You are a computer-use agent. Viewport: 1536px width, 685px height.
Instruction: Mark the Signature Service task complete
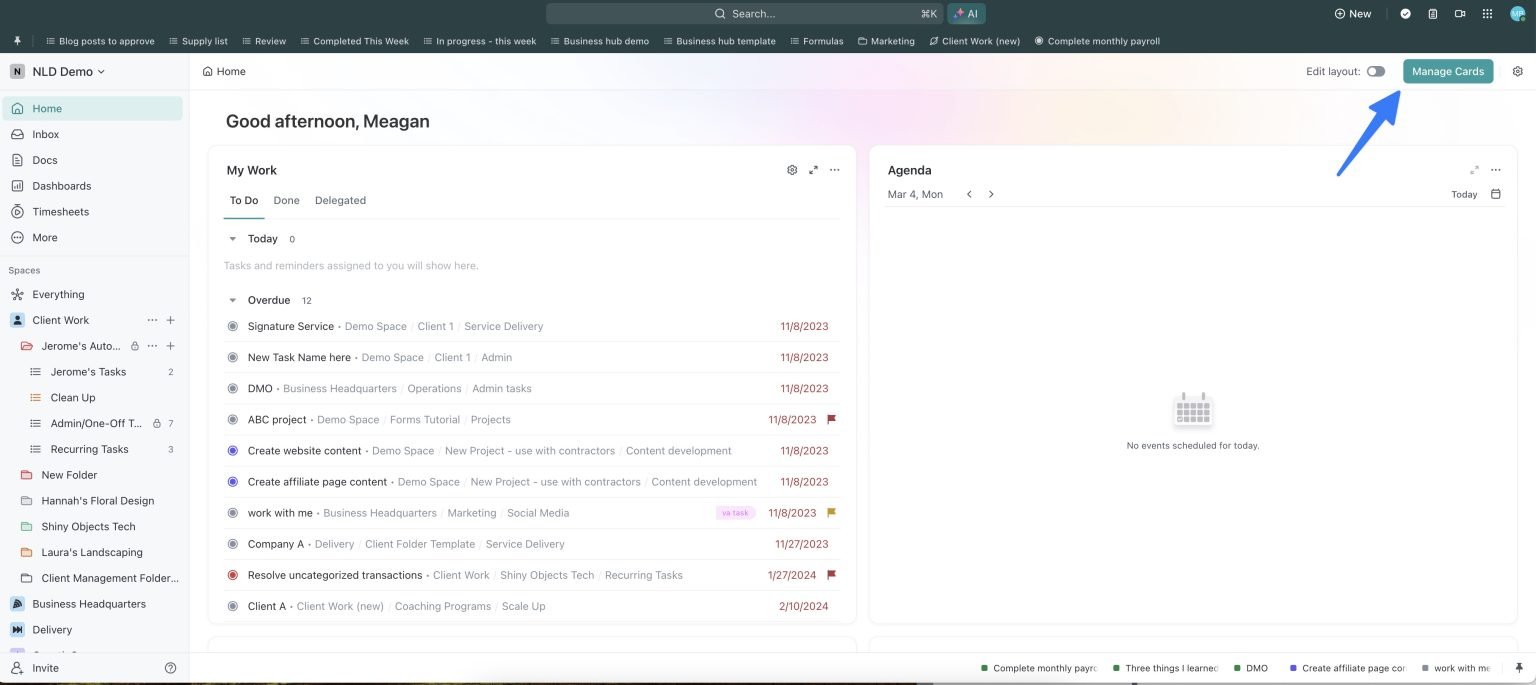[232, 326]
